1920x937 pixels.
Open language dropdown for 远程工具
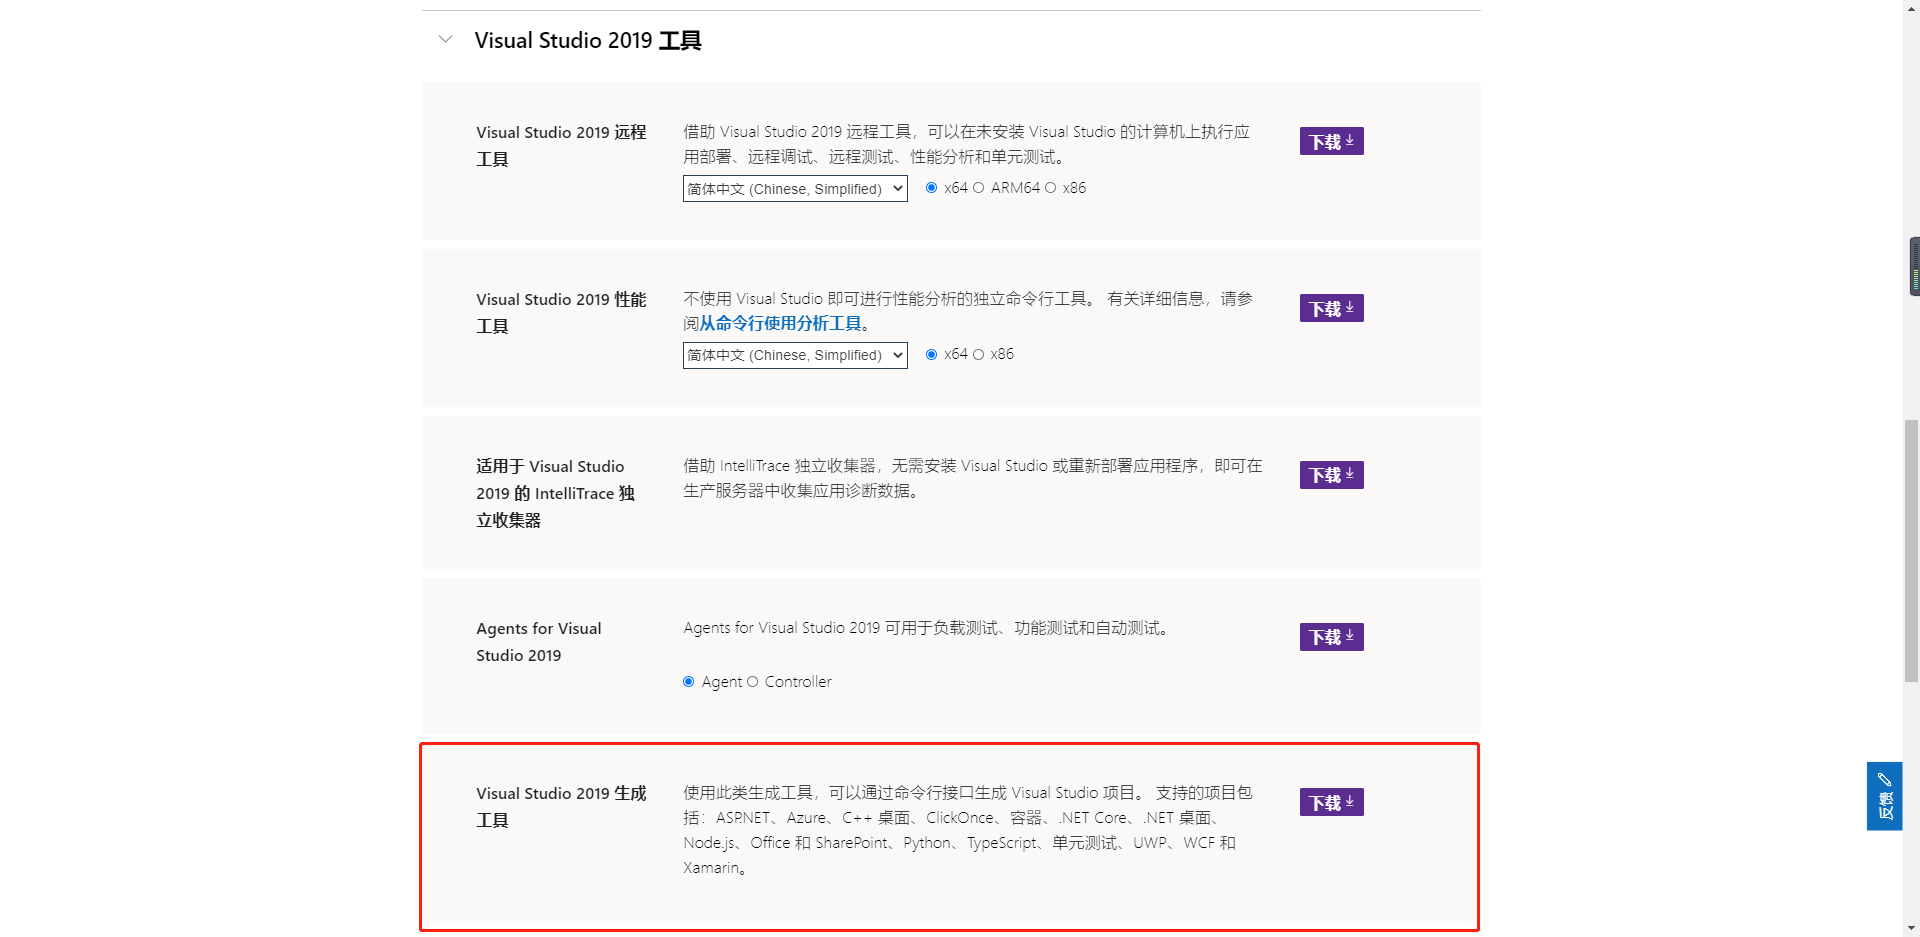pos(795,189)
